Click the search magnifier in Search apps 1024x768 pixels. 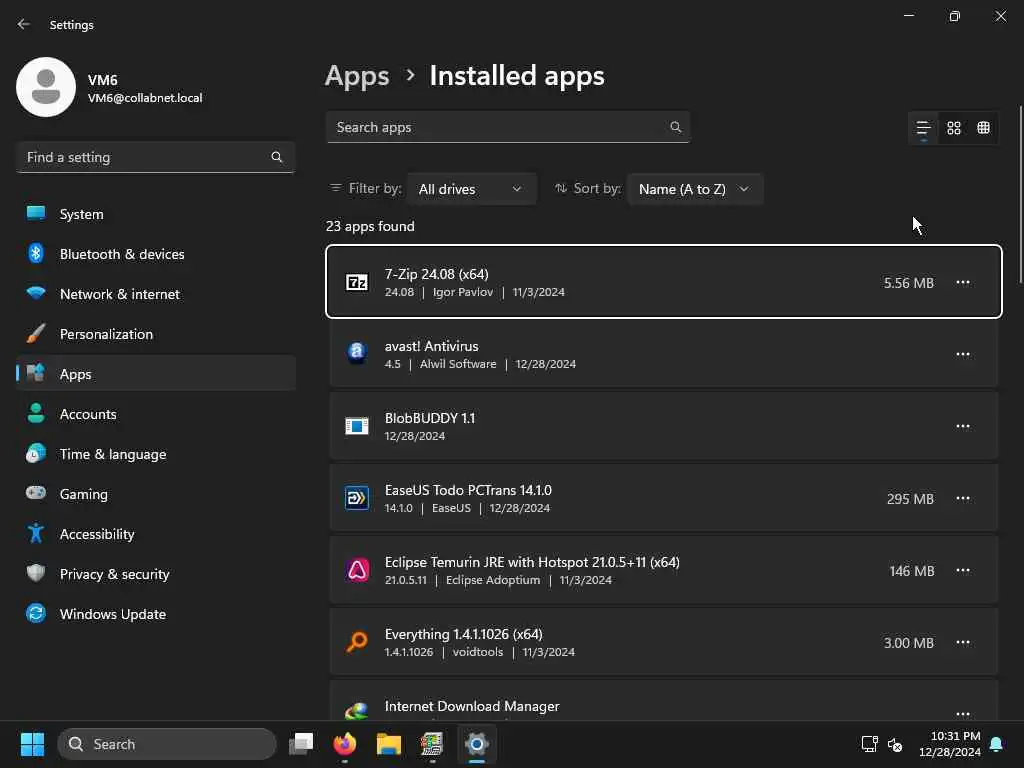tap(676, 127)
